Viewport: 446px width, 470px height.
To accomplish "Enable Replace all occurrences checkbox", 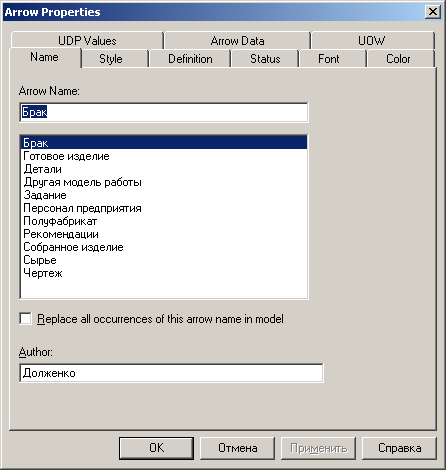I will [x=26, y=319].
